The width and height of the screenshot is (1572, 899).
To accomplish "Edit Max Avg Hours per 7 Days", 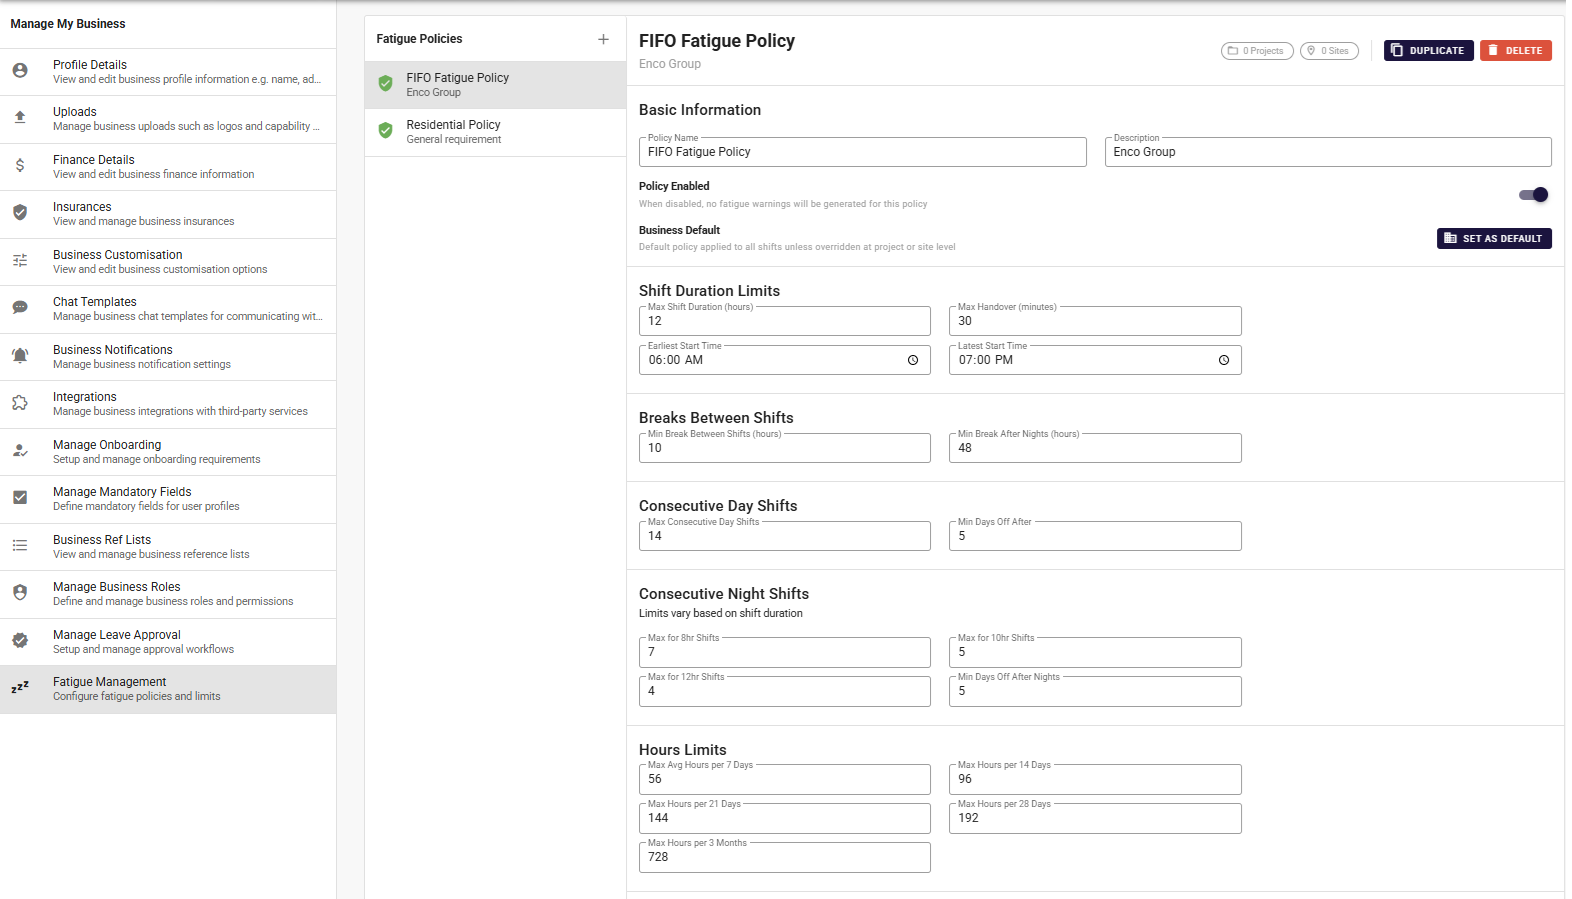I will click(x=784, y=779).
